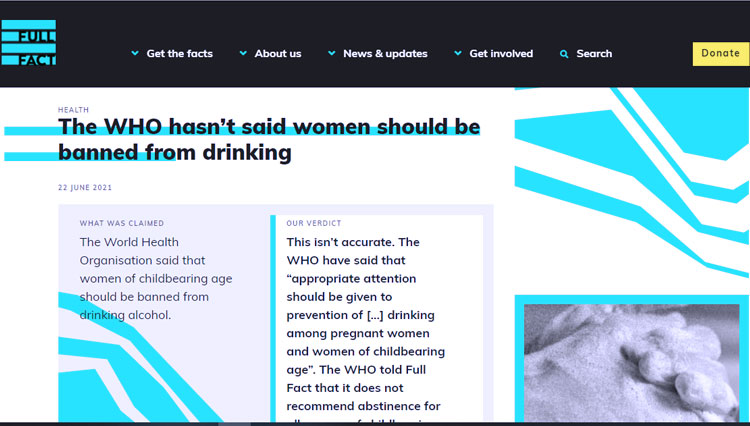Open the About us menu
The height and width of the screenshot is (426, 750).
pyautogui.click(x=278, y=54)
